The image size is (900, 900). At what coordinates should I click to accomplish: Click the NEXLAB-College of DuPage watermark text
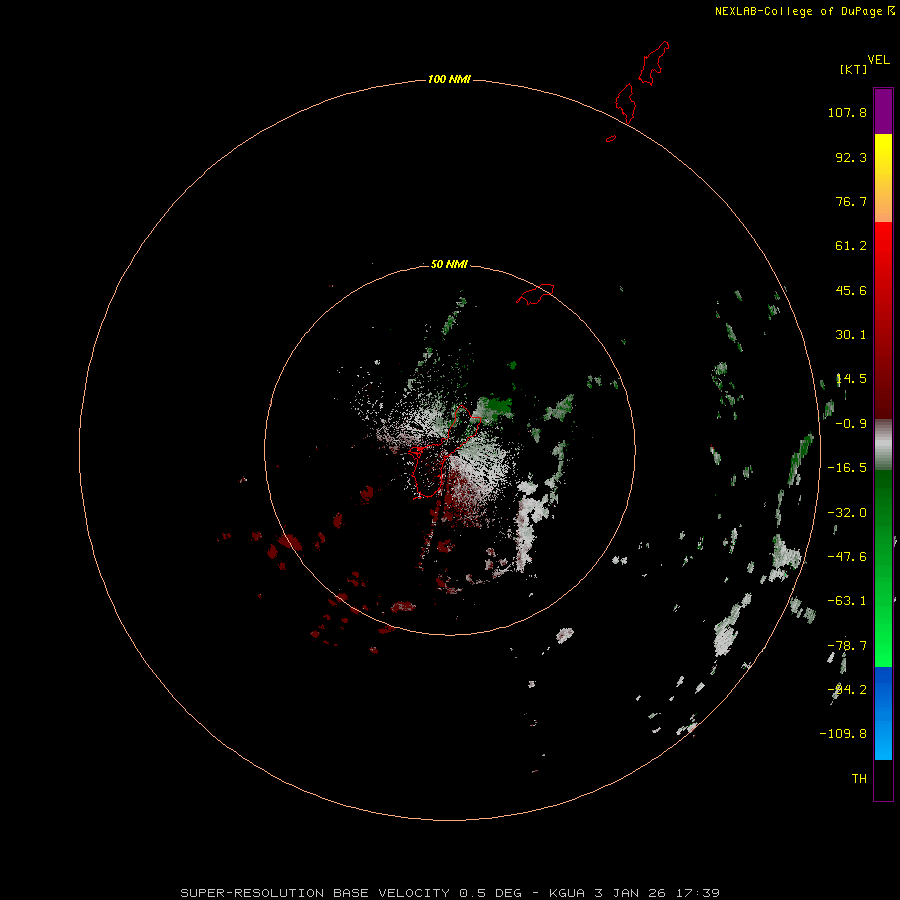point(804,11)
